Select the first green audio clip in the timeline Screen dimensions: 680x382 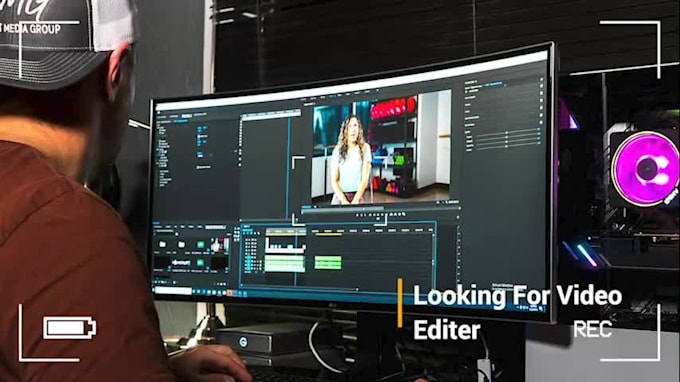[x=284, y=263]
